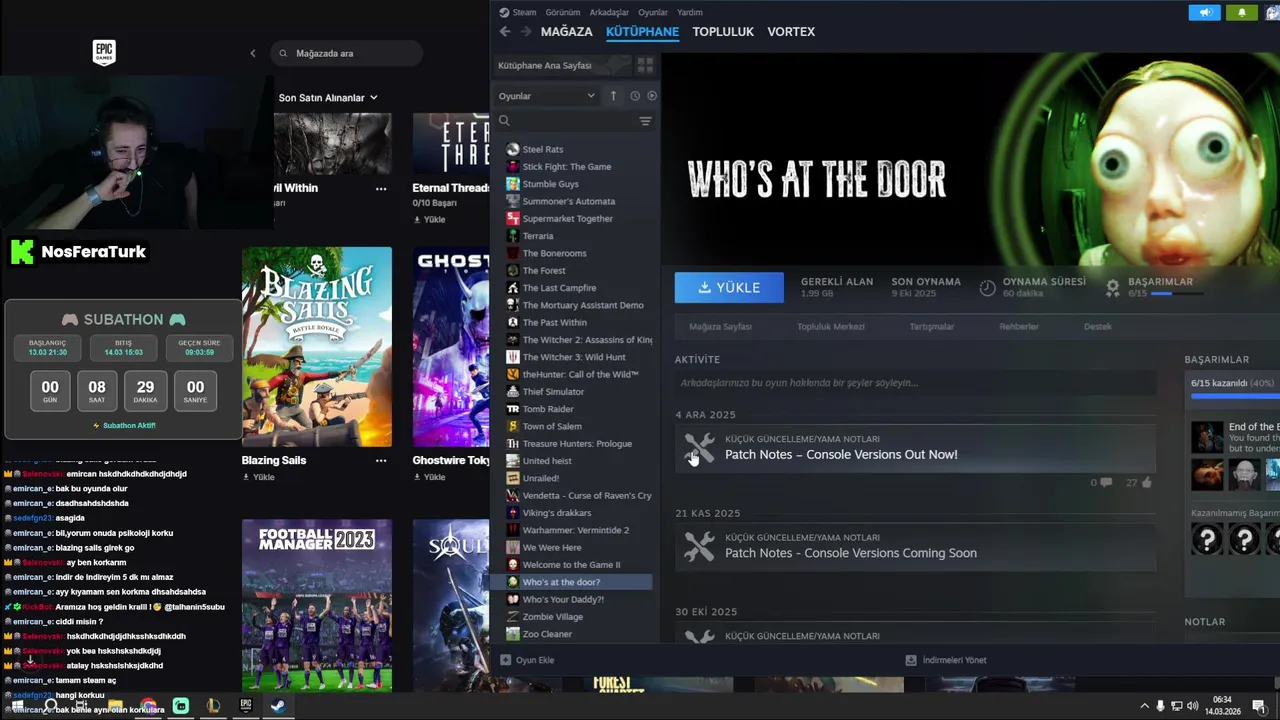Open Mağaza Sayfası link
Screen dimensions: 1280x720
[x=720, y=326]
